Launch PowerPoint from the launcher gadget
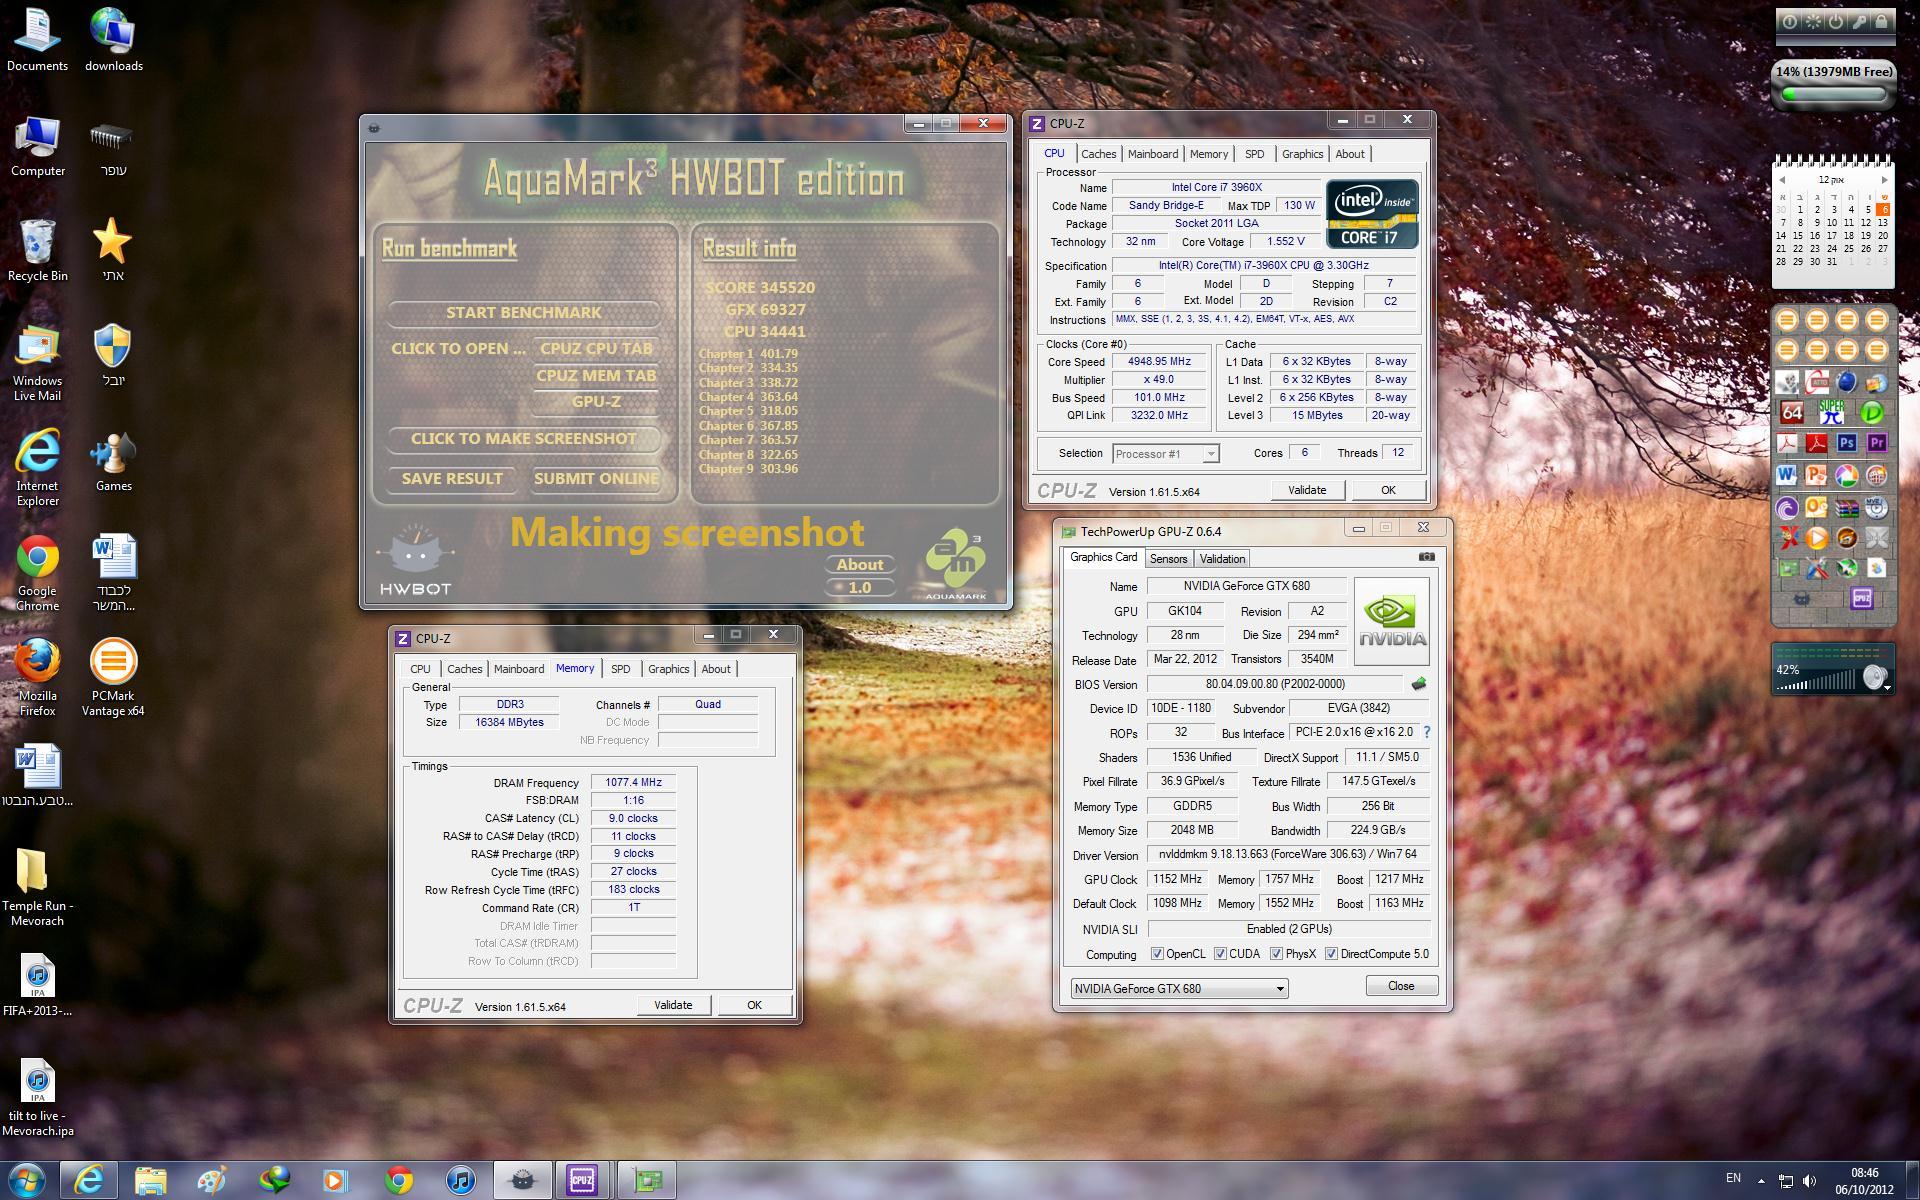 pos(1816,475)
